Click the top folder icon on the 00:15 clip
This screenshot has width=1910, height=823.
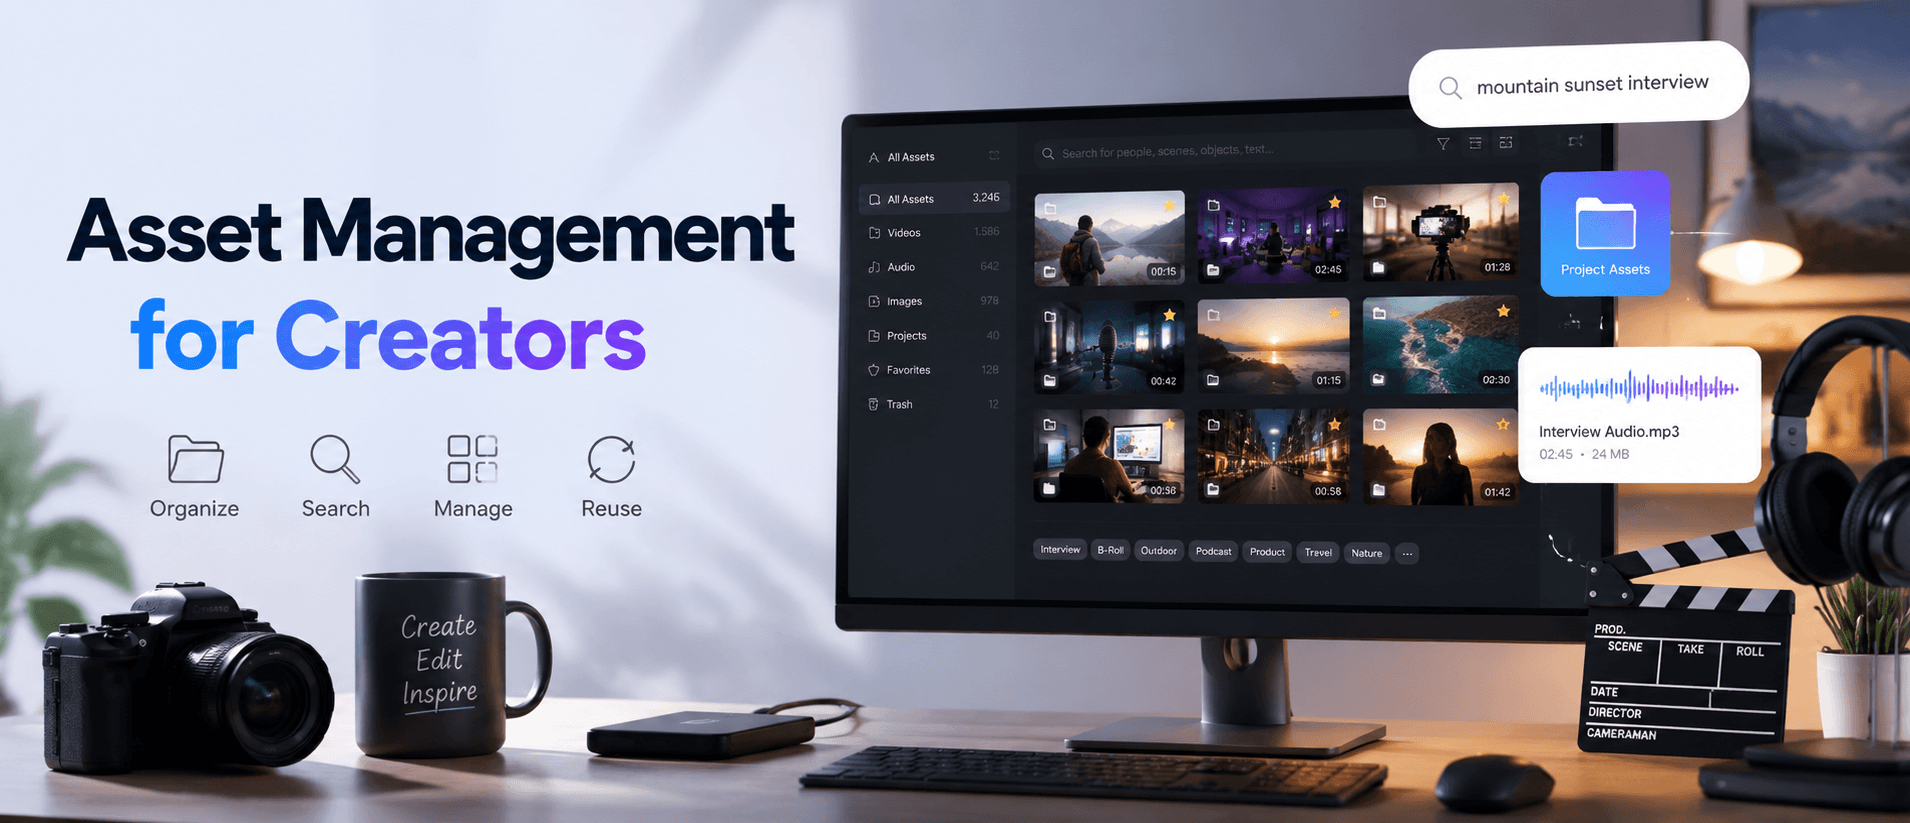tap(1050, 209)
